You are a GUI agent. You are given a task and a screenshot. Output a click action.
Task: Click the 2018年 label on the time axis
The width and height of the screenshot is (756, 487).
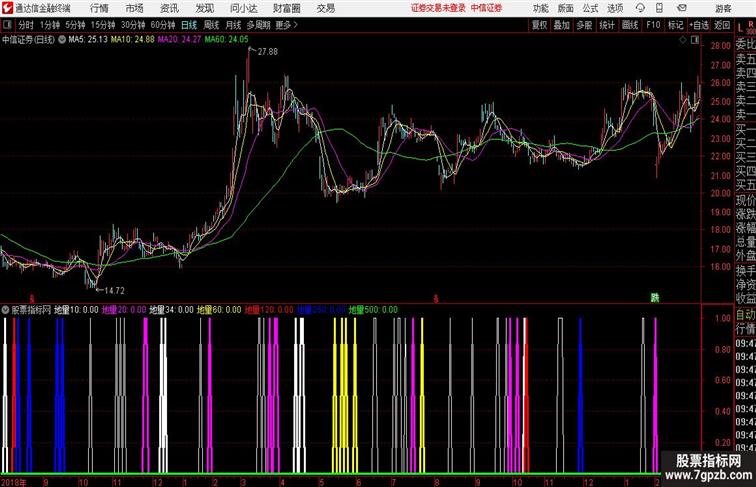(14, 482)
